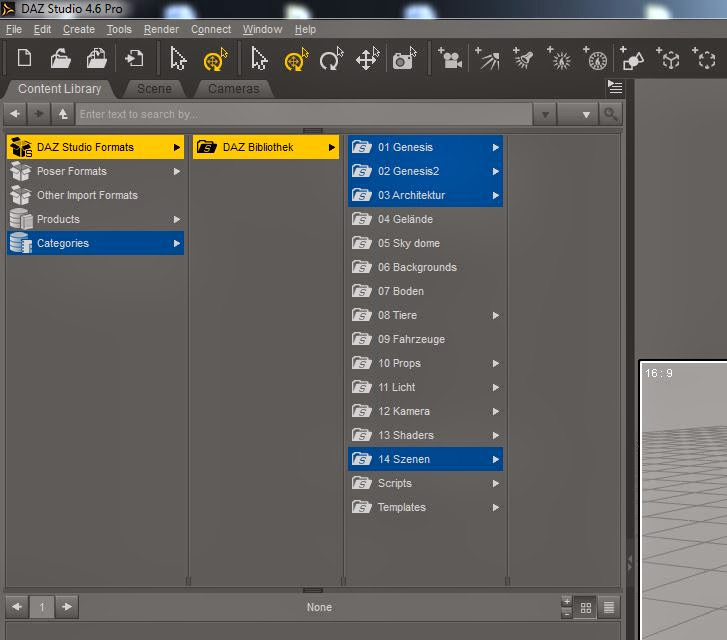Switch to list view

pyautogui.click(x=609, y=608)
